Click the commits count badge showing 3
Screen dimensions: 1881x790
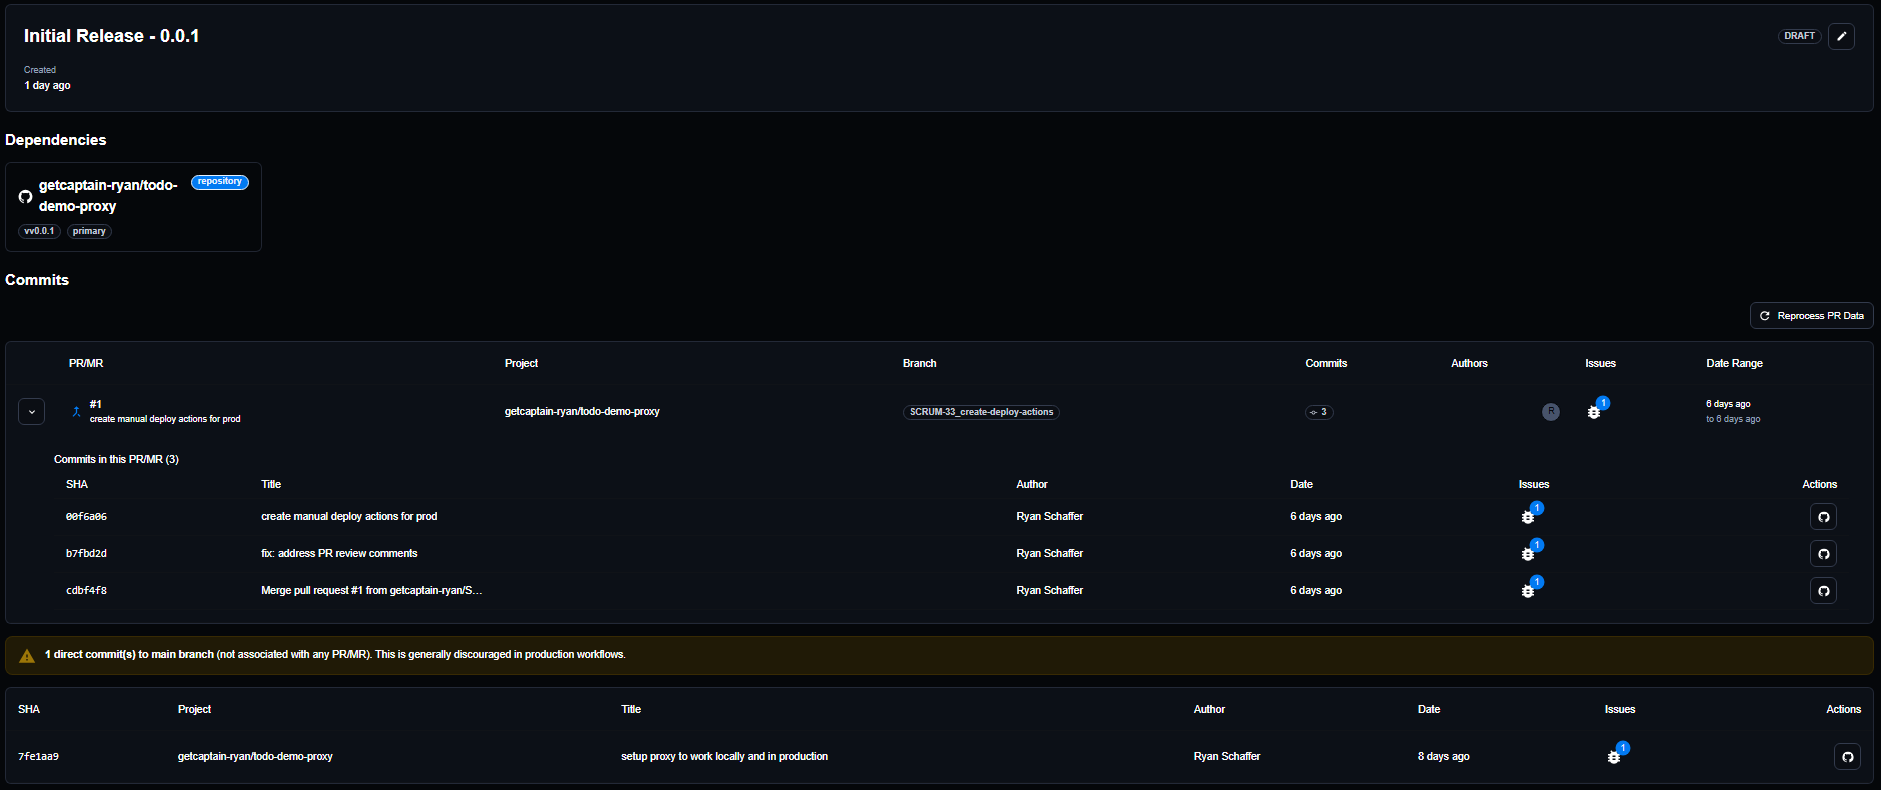tap(1318, 412)
